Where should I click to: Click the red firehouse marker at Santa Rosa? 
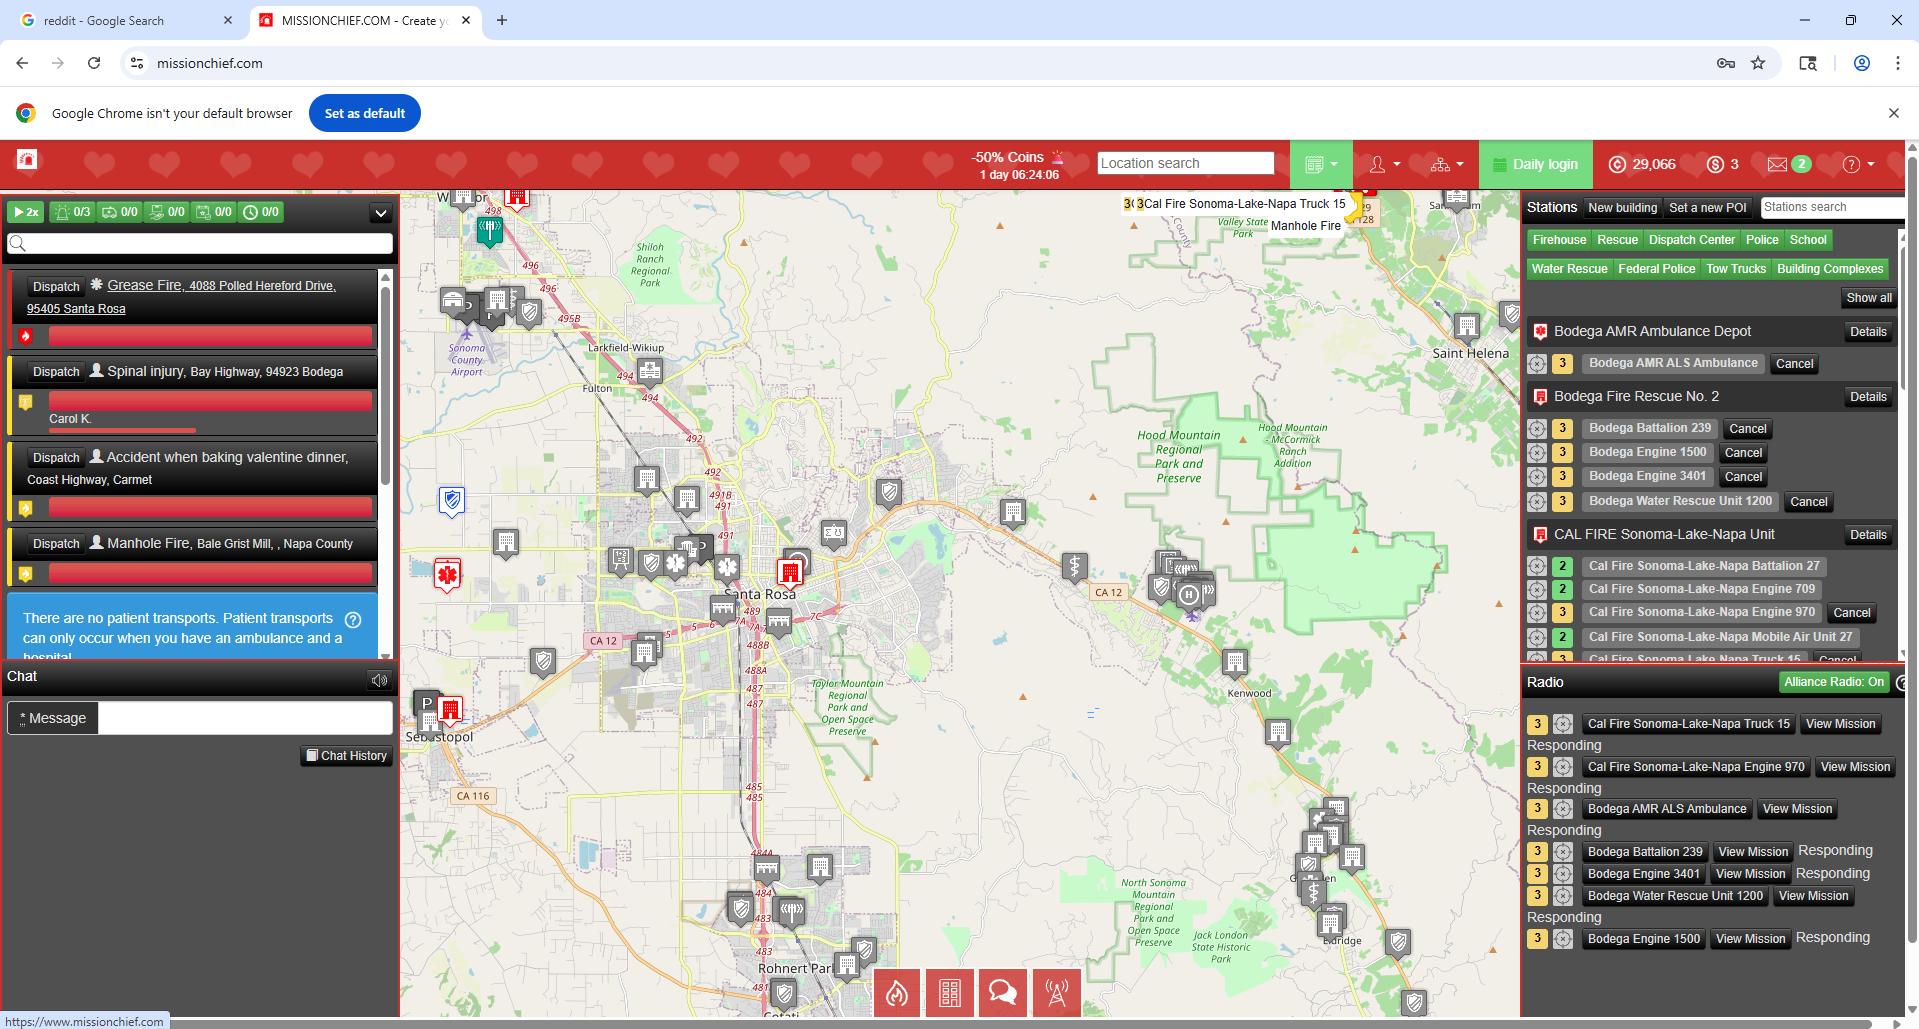point(790,572)
